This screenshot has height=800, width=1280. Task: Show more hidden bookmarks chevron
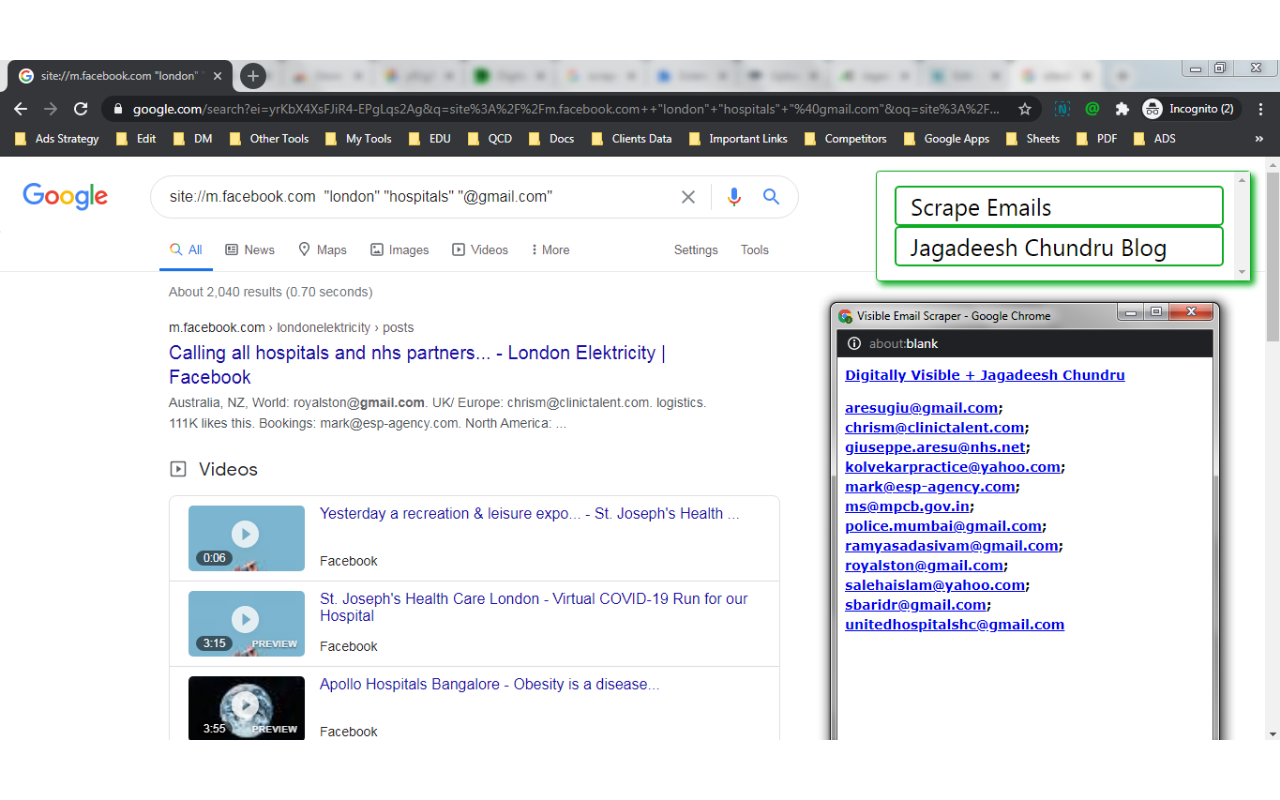1260,139
